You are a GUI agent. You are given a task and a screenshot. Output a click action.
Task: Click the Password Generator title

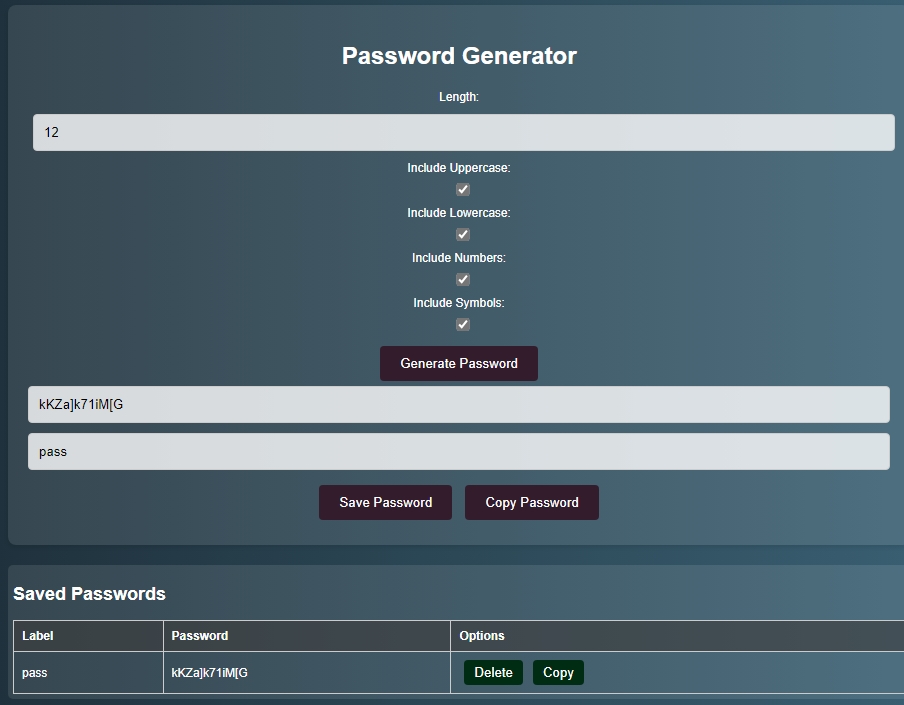(459, 56)
